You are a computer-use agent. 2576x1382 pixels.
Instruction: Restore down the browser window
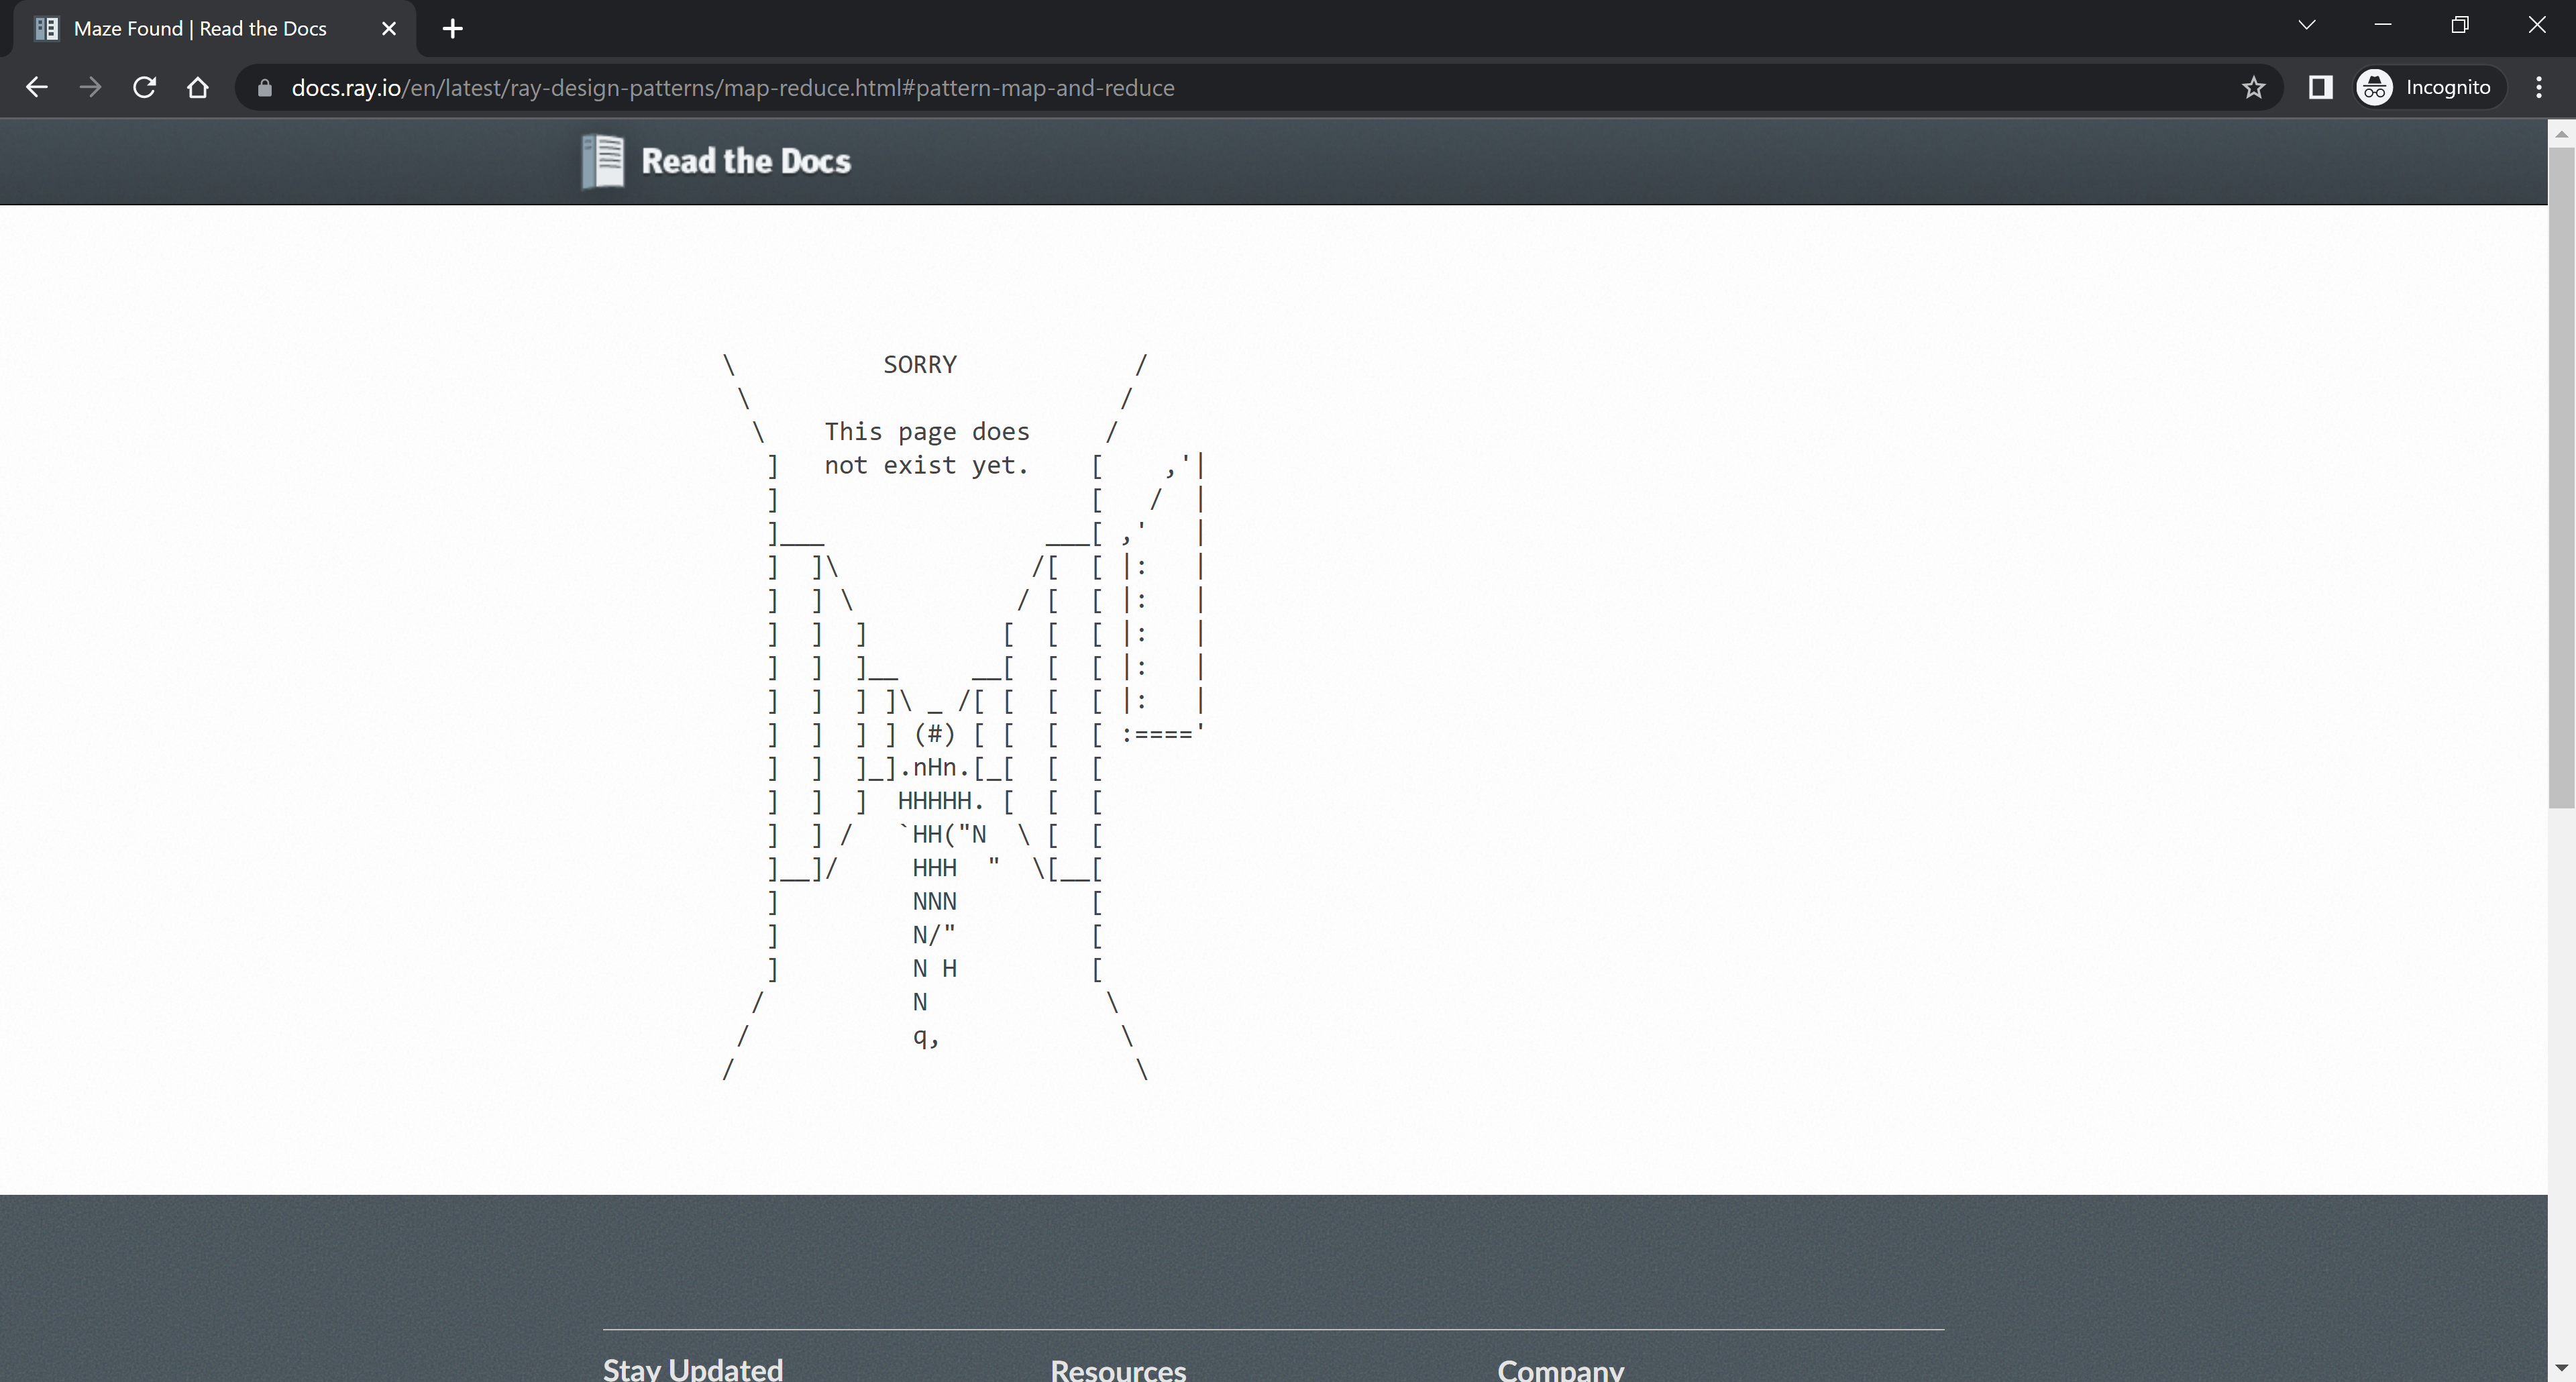click(2460, 26)
